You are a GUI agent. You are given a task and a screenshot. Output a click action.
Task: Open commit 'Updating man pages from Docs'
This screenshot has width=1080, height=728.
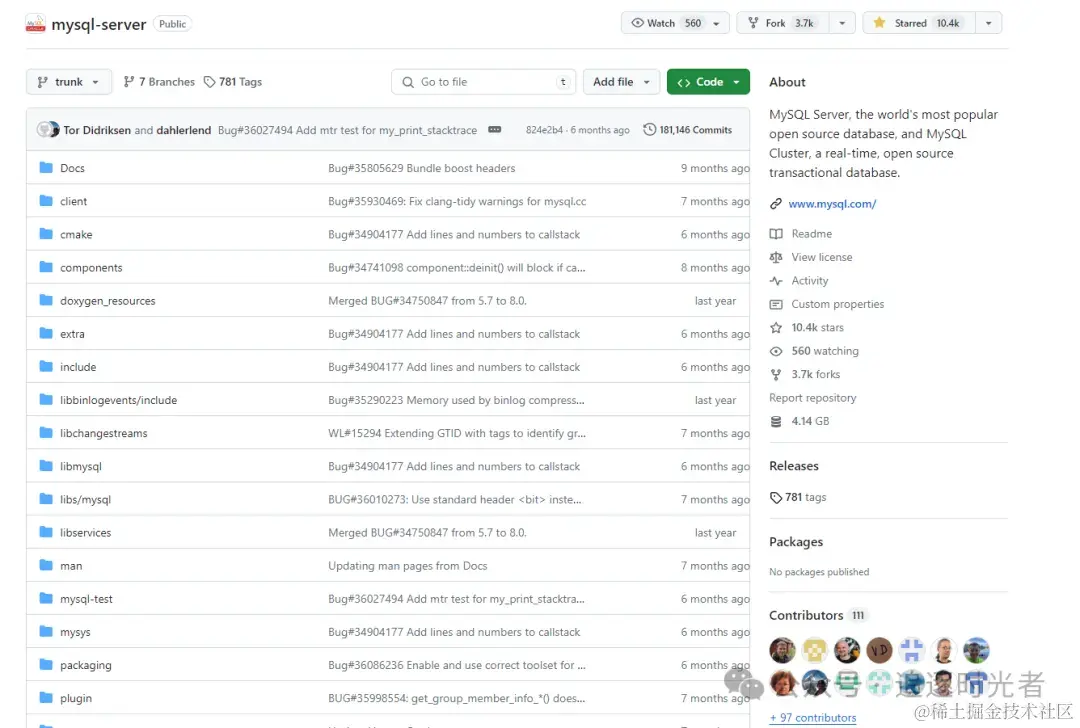(x=408, y=565)
